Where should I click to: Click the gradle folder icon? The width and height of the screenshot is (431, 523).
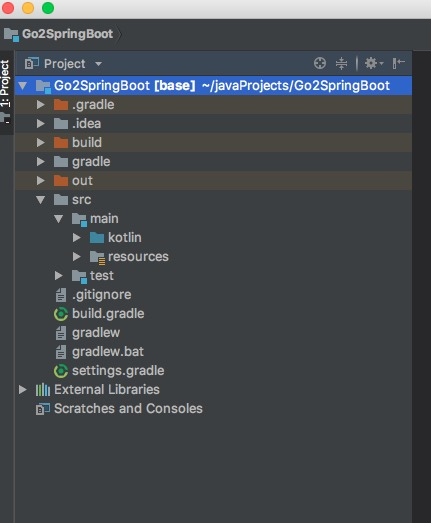[61, 162]
